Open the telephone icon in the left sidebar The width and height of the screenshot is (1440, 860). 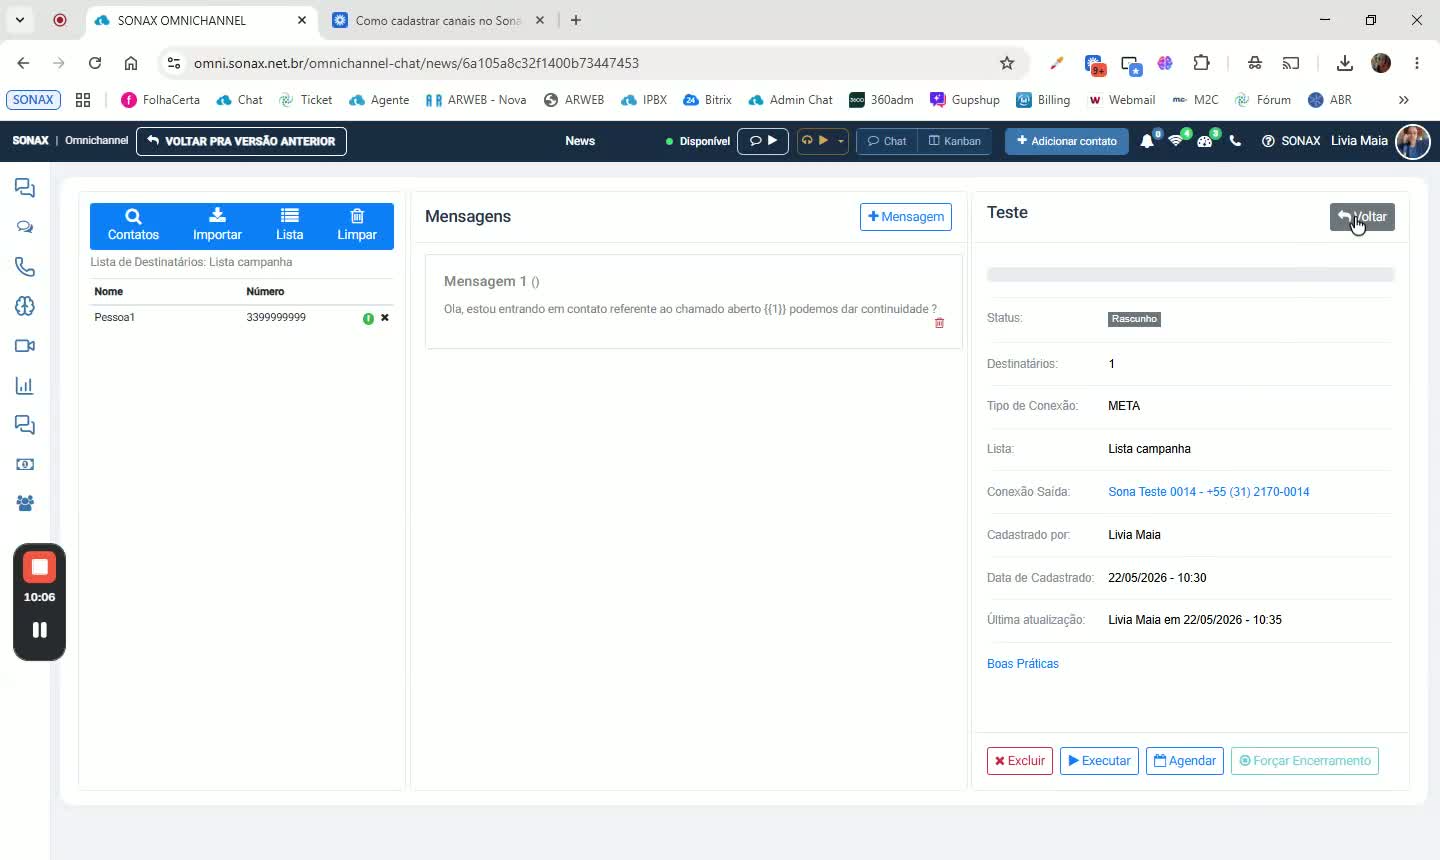[x=25, y=267]
